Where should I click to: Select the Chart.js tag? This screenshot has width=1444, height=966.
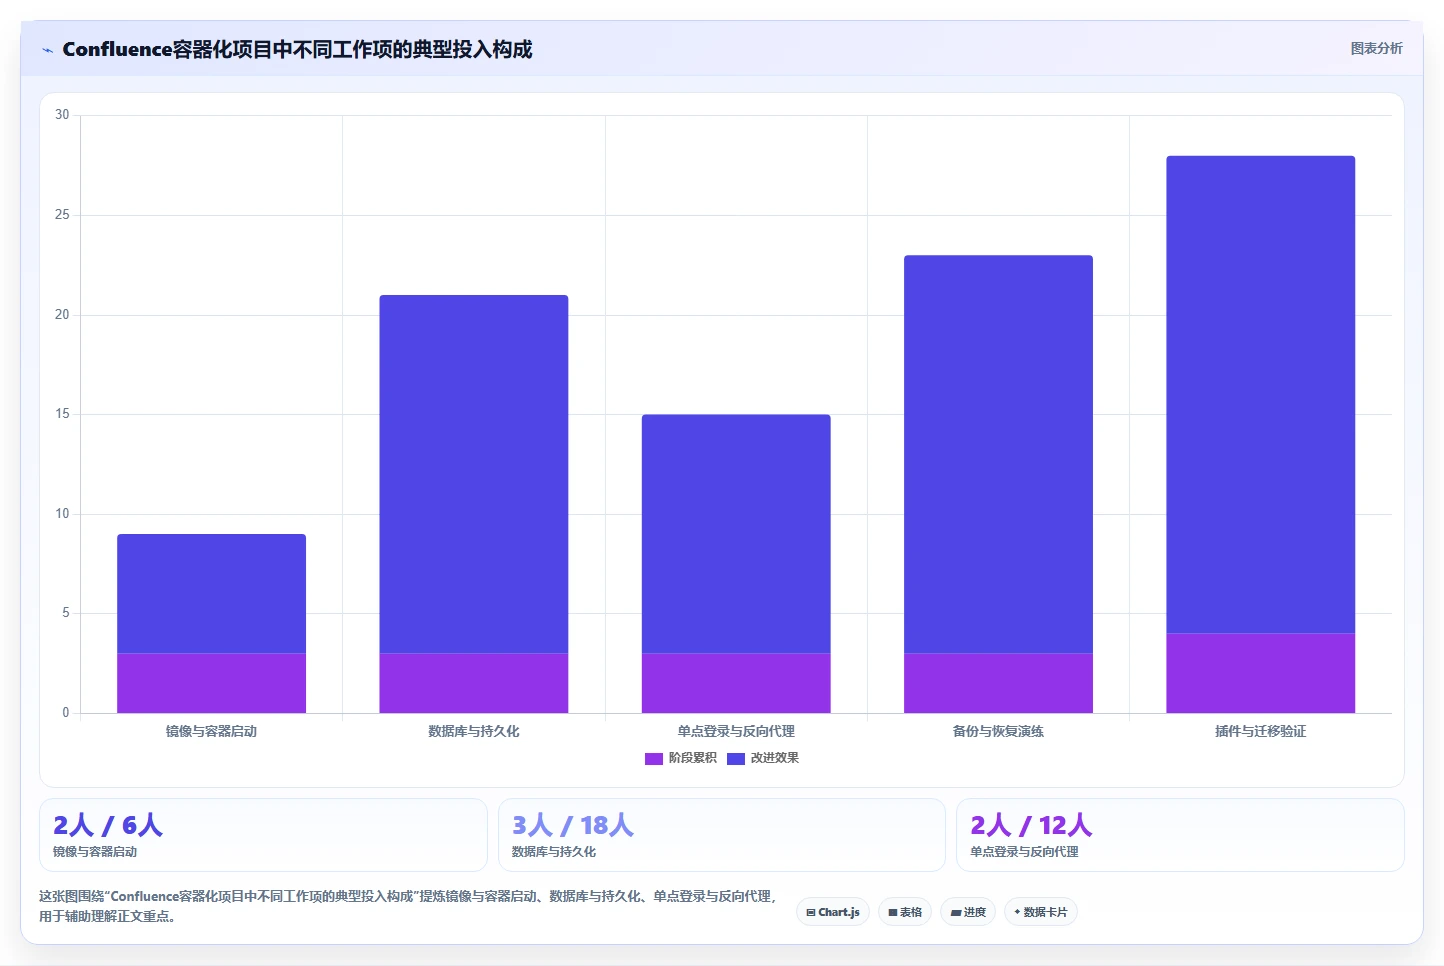tap(833, 912)
